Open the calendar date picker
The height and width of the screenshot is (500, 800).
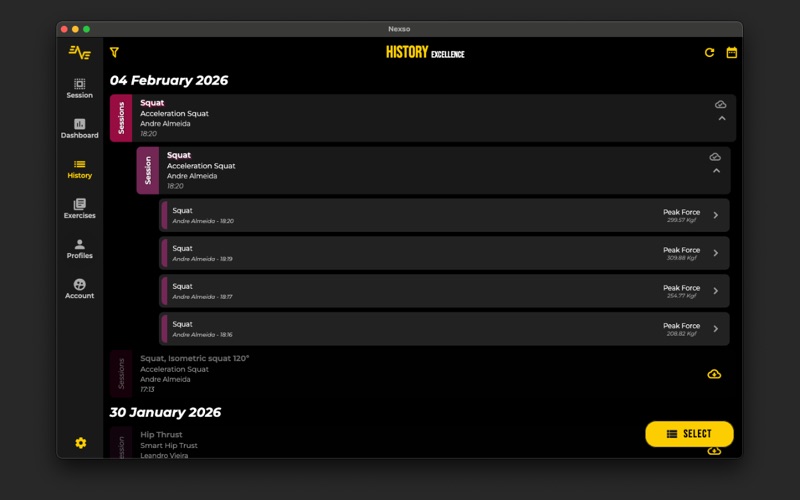(x=732, y=53)
